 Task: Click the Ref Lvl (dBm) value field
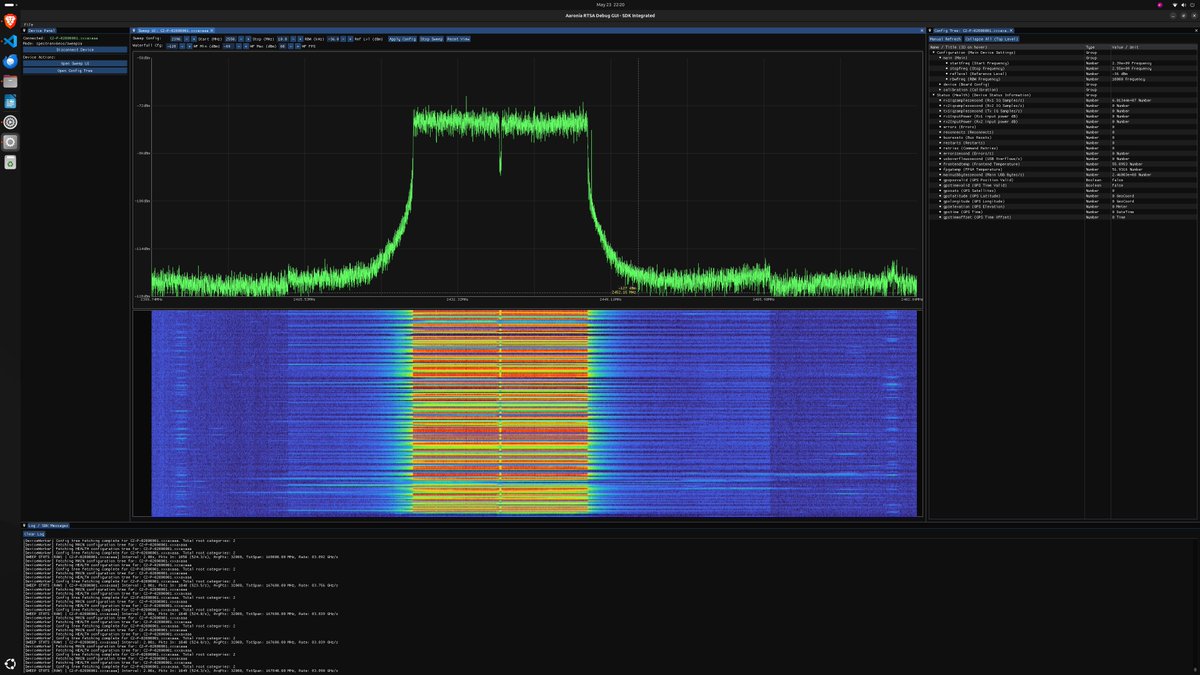(333, 39)
